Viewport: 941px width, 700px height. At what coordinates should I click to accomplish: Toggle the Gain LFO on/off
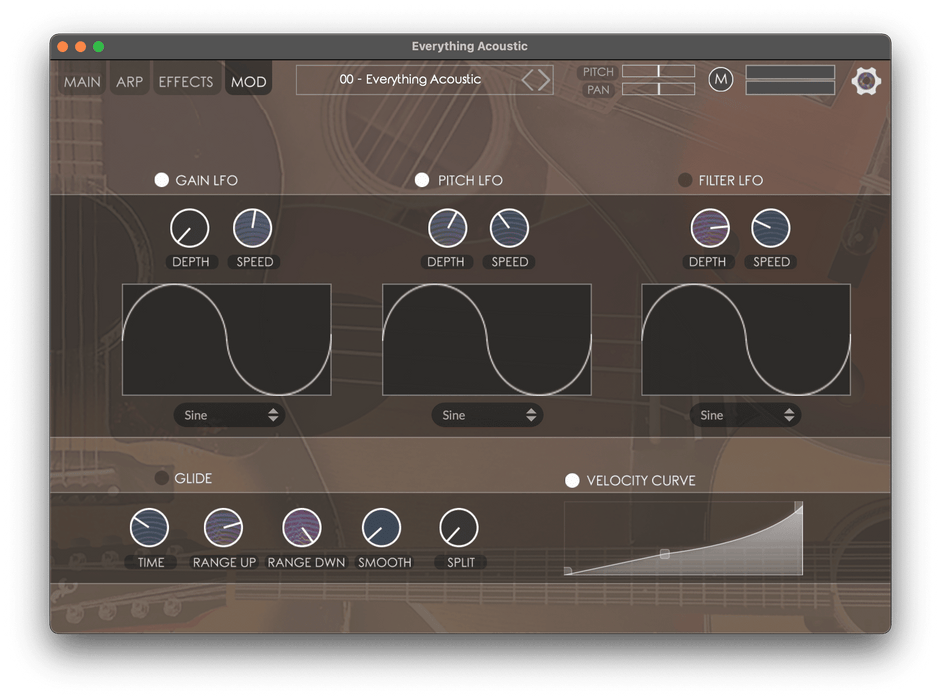click(x=161, y=180)
